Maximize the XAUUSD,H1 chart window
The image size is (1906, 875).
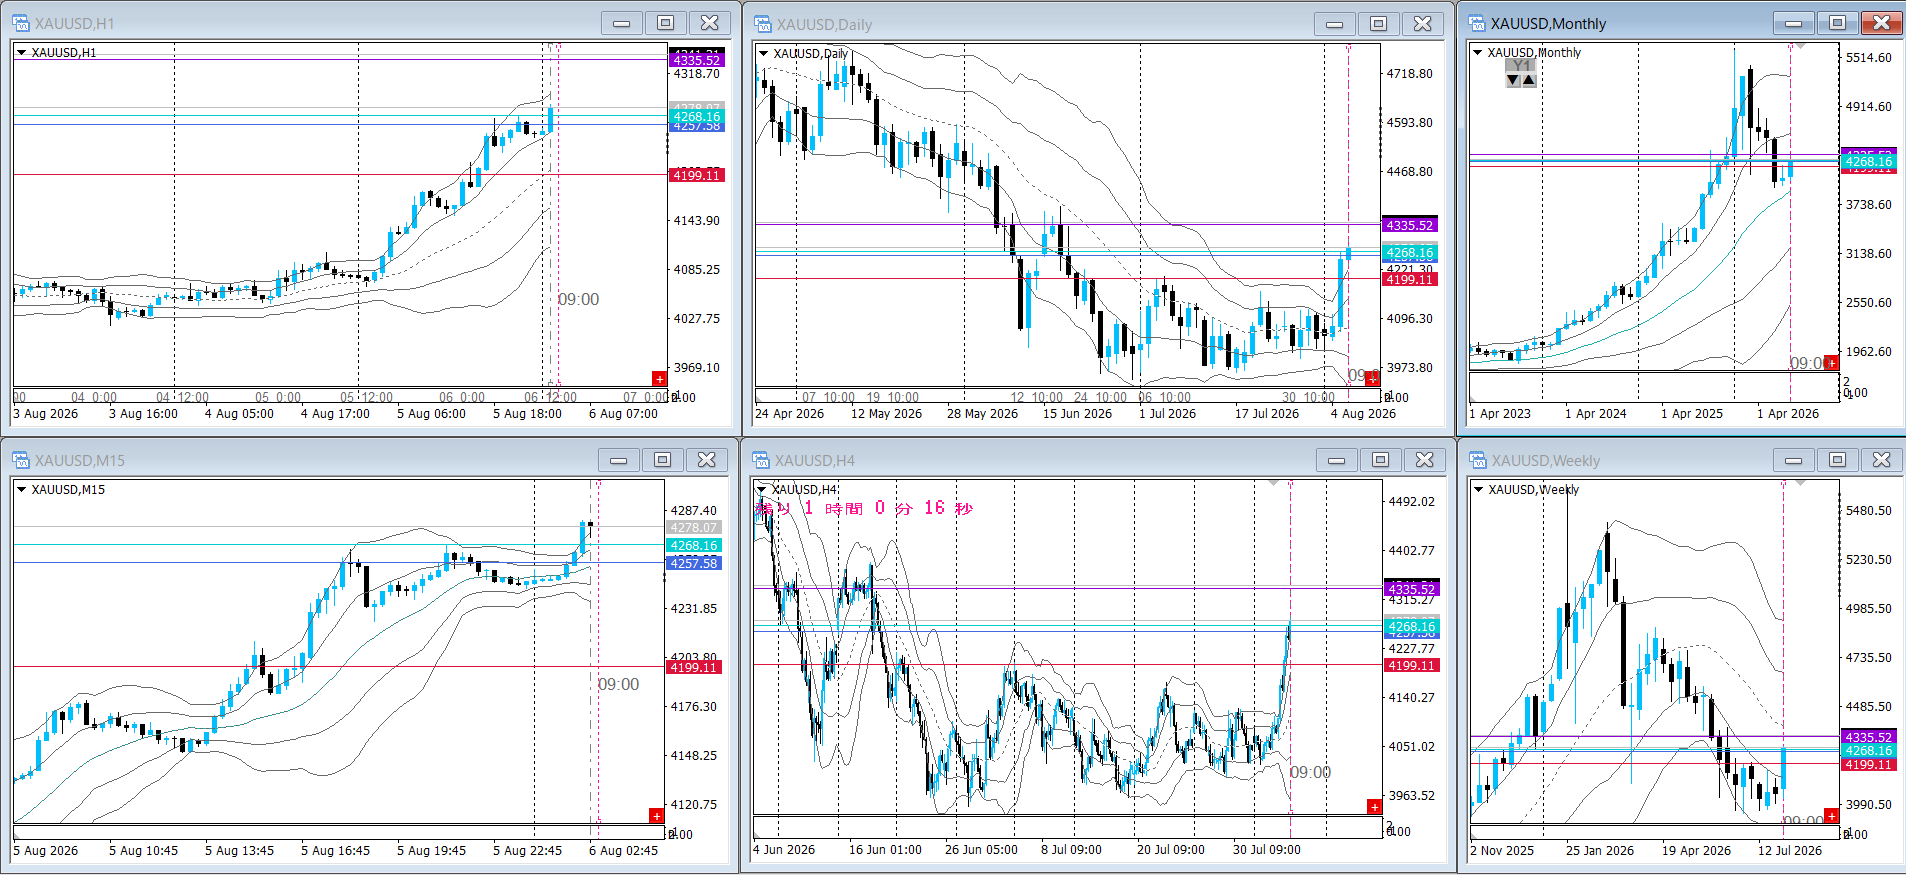666,23
